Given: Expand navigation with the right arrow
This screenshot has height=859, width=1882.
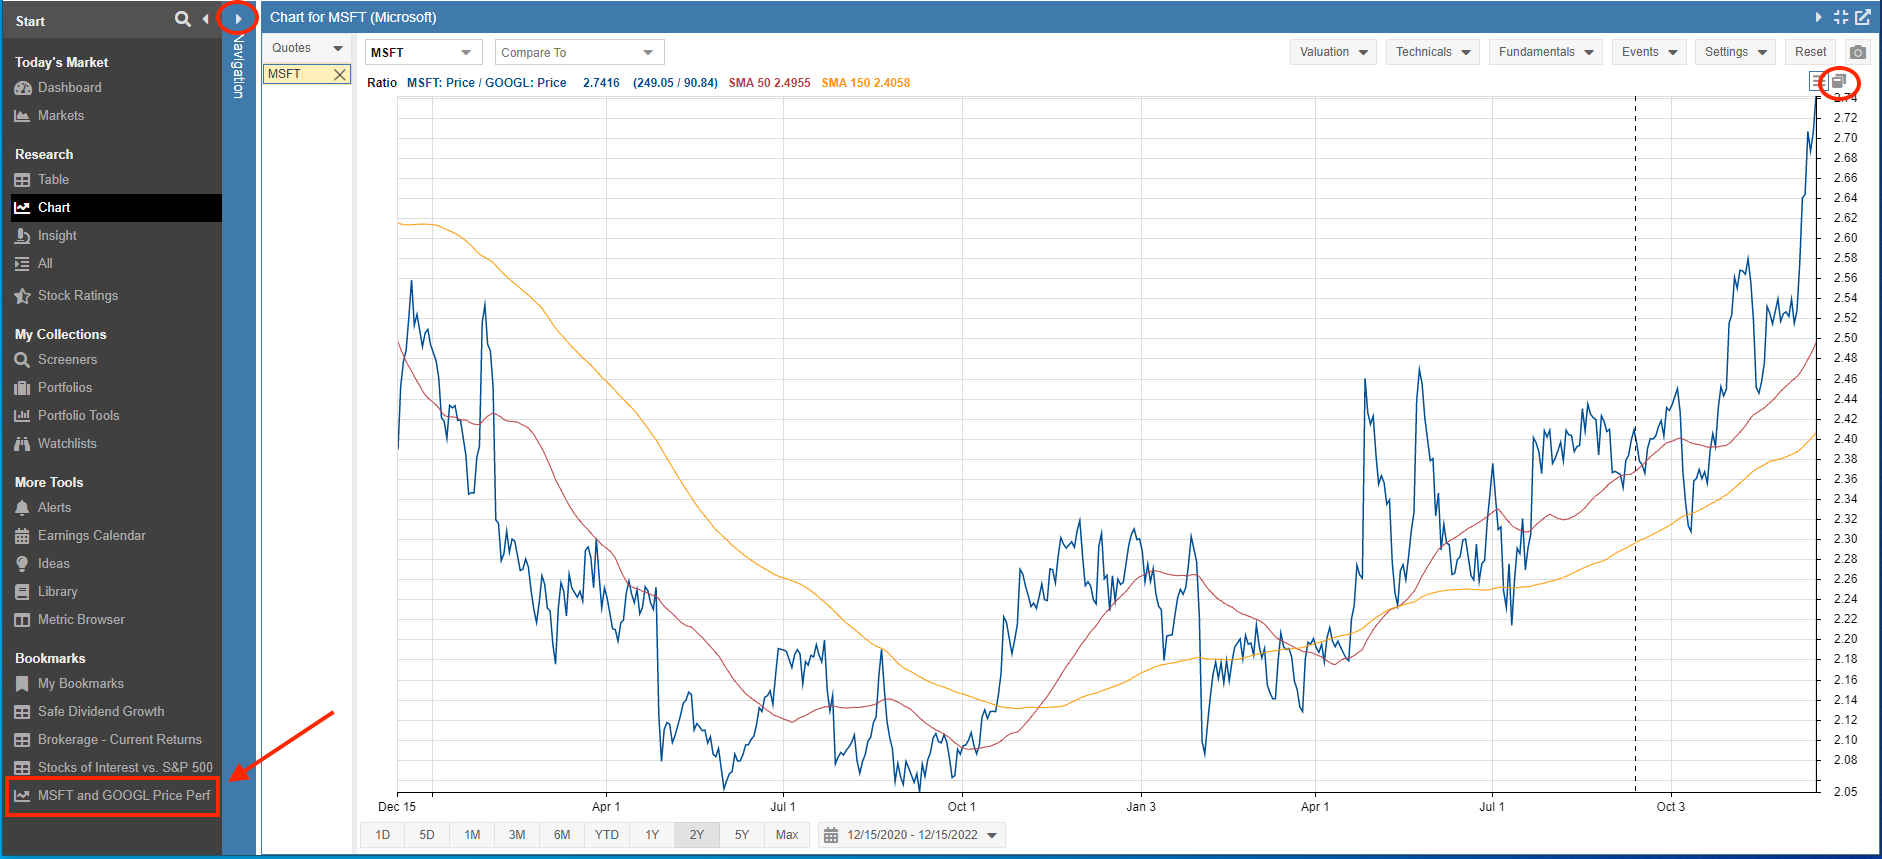Looking at the screenshot, I should pyautogui.click(x=238, y=19).
